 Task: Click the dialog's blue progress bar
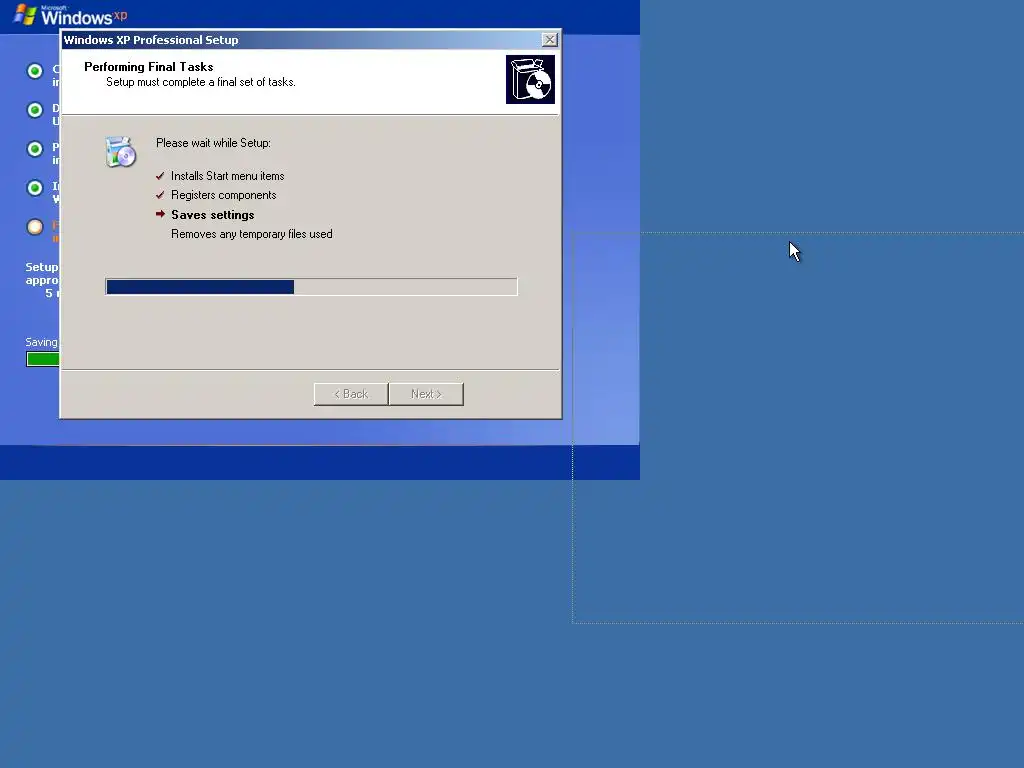[312, 287]
